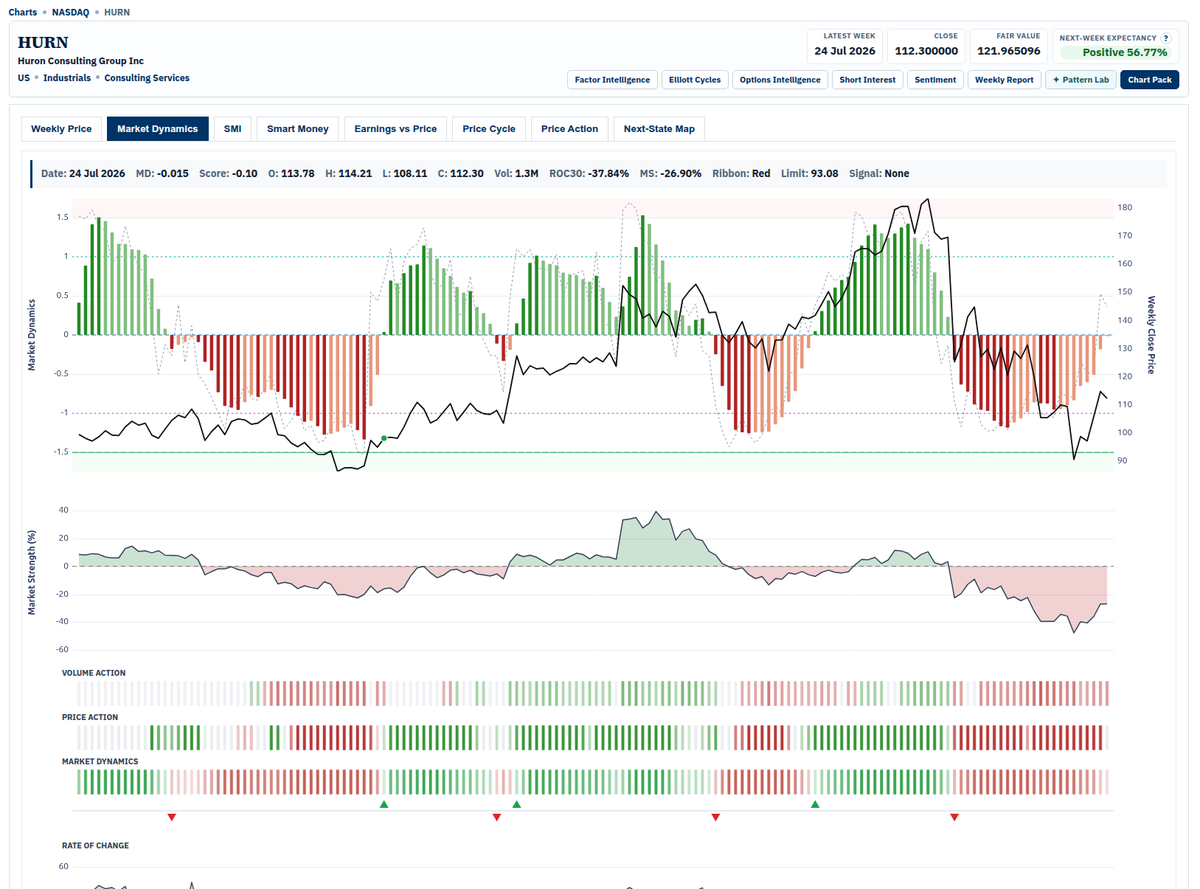Switch to the Weekly Price tab
Viewport: 1200px width, 889px height.
(x=61, y=129)
